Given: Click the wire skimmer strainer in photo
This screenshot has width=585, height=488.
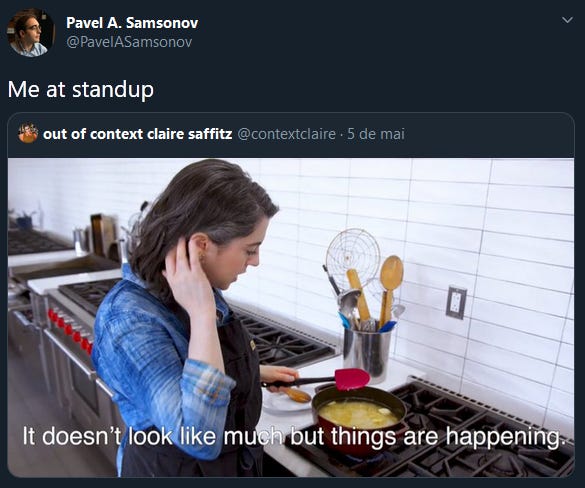Looking at the screenshot, I should coord(352,255).
